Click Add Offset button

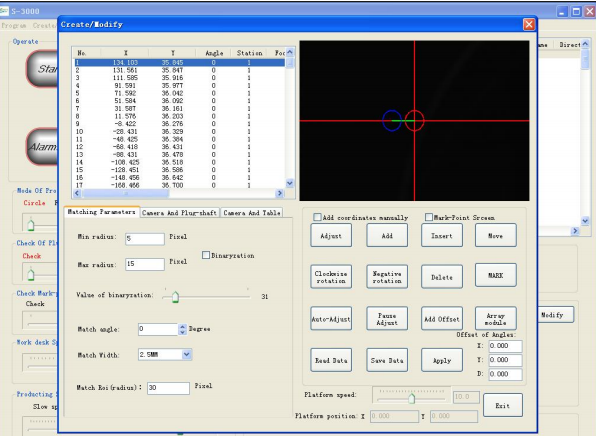(442, 319)
